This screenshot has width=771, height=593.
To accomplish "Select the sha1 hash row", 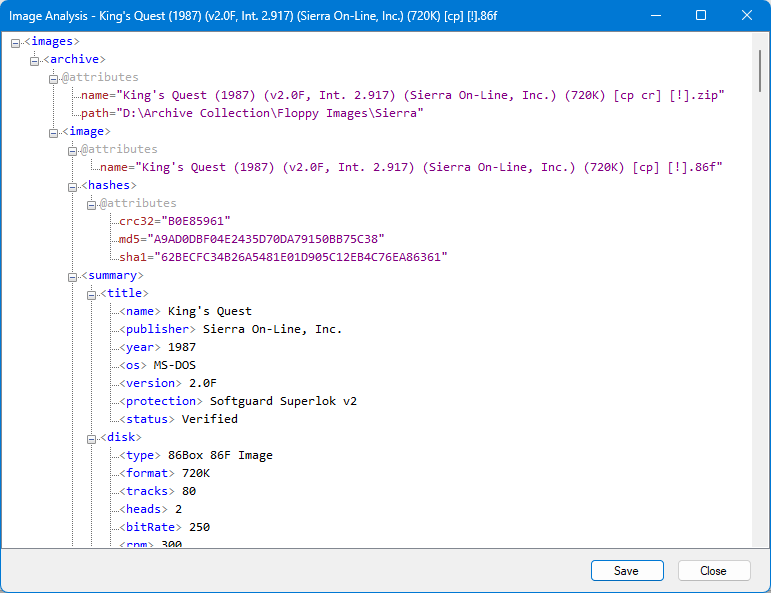I will (x=283, y=257).
